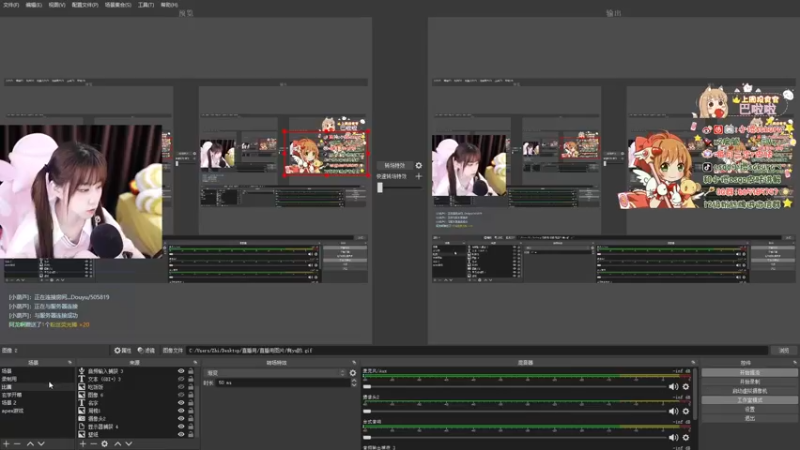Open 滤镜 filters in the source toolbar
800x450 pixels.
click(146, 351)
